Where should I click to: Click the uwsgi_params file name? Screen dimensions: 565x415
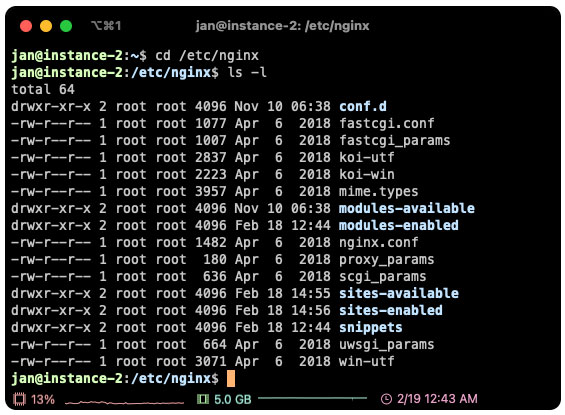coord(387,345)
